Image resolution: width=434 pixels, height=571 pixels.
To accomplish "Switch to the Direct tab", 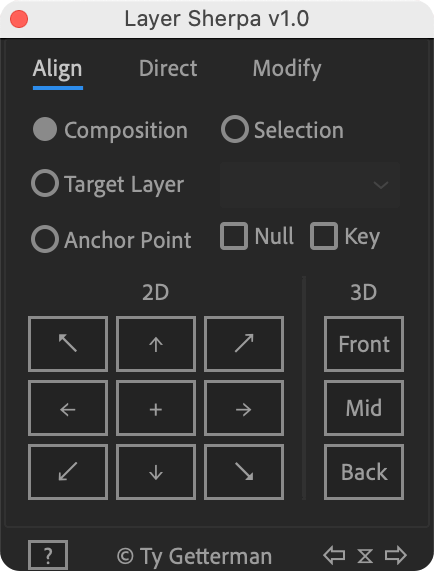I will tap(168, 68).
